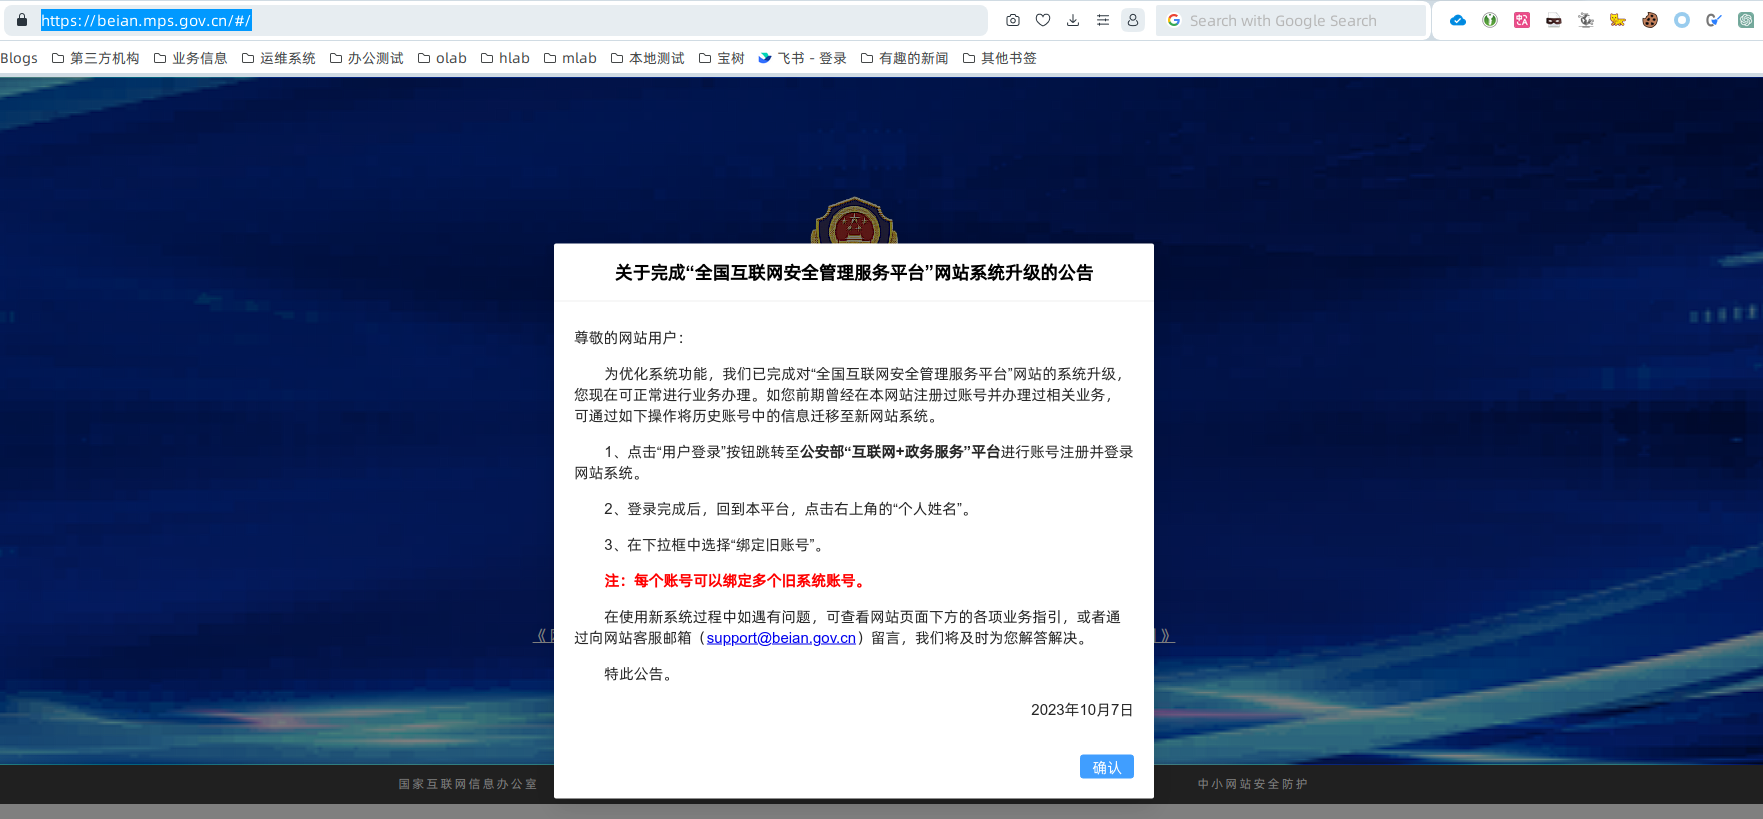Open the 运维系统 bookmark folder
Screen dimensions: 1763x819
coord(279,58)
